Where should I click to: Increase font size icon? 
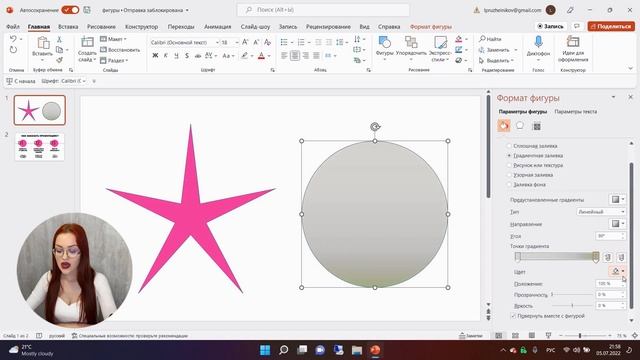coord(245,42)
